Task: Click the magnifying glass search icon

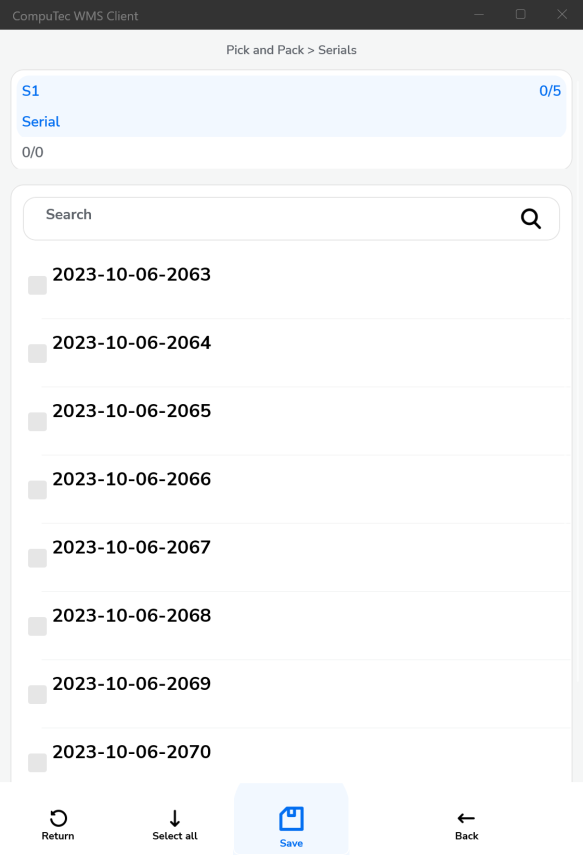Action: 530,219
